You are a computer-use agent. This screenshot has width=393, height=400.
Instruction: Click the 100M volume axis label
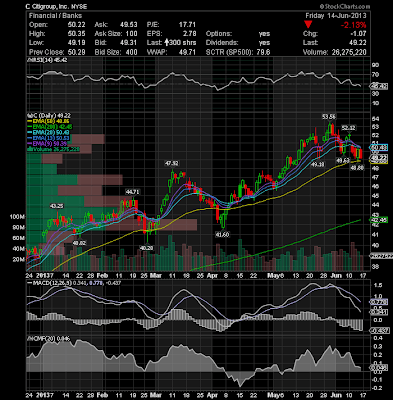[x=17, y=217]
